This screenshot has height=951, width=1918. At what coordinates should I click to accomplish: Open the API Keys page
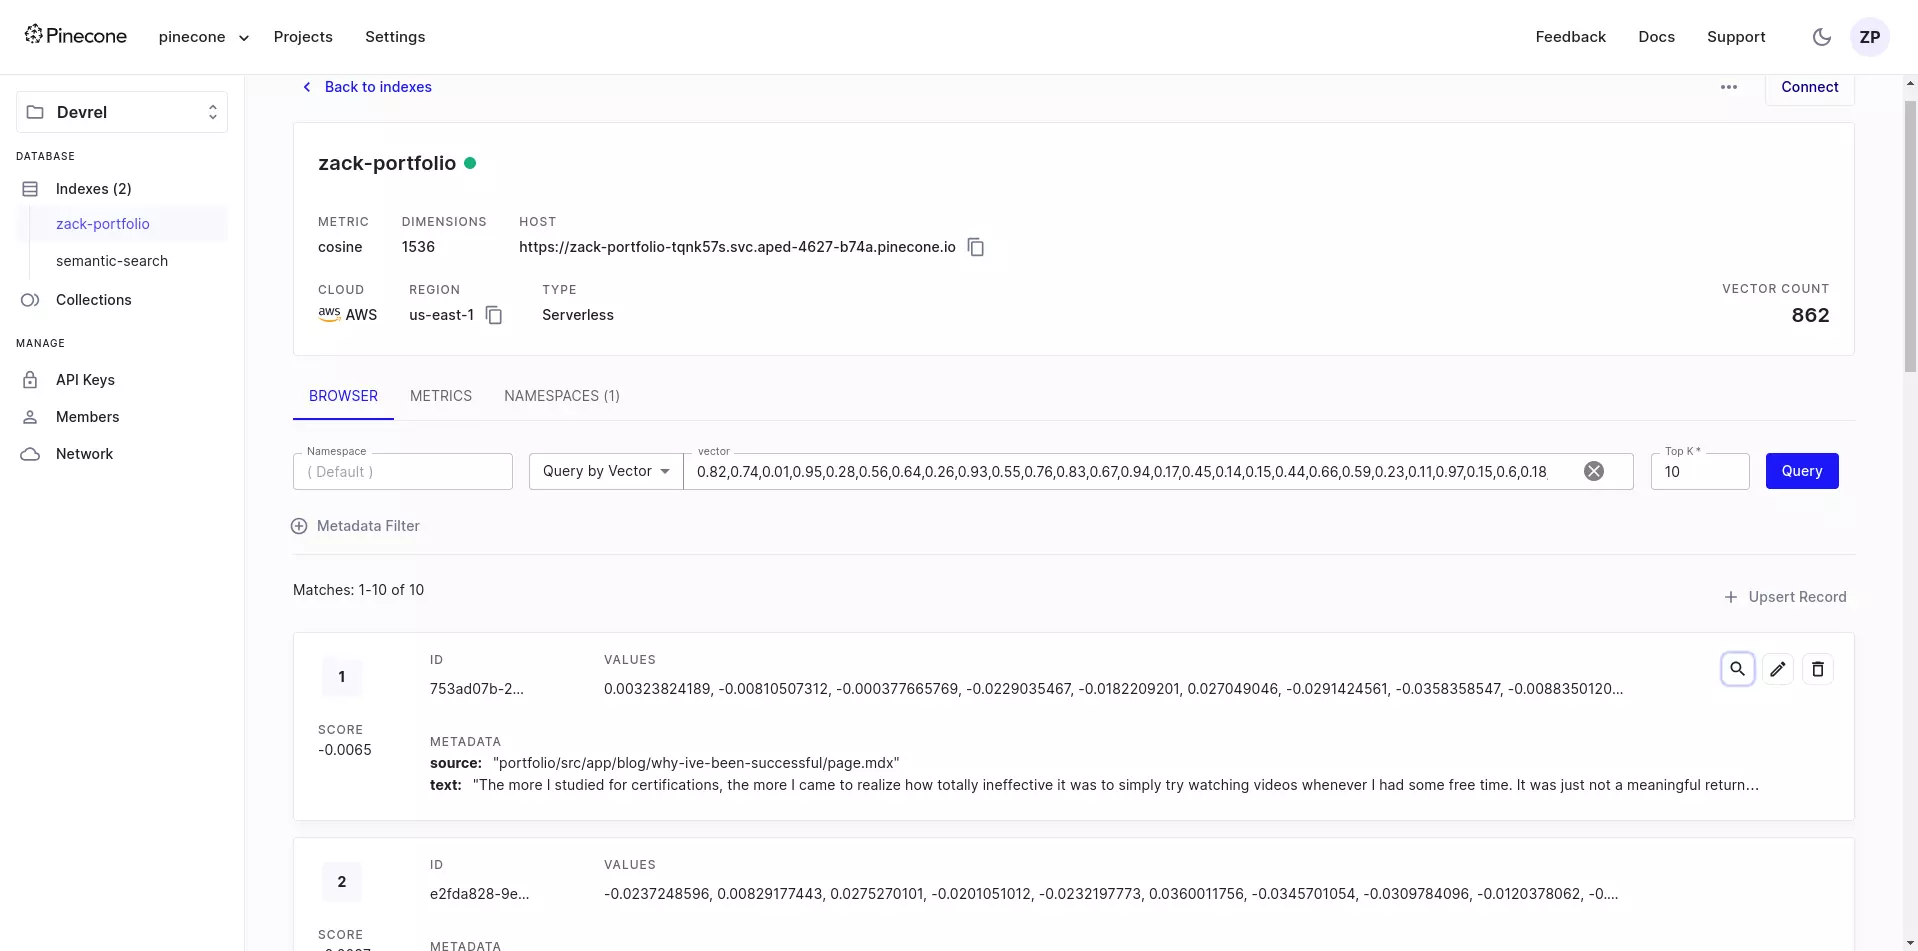point(85,380)
